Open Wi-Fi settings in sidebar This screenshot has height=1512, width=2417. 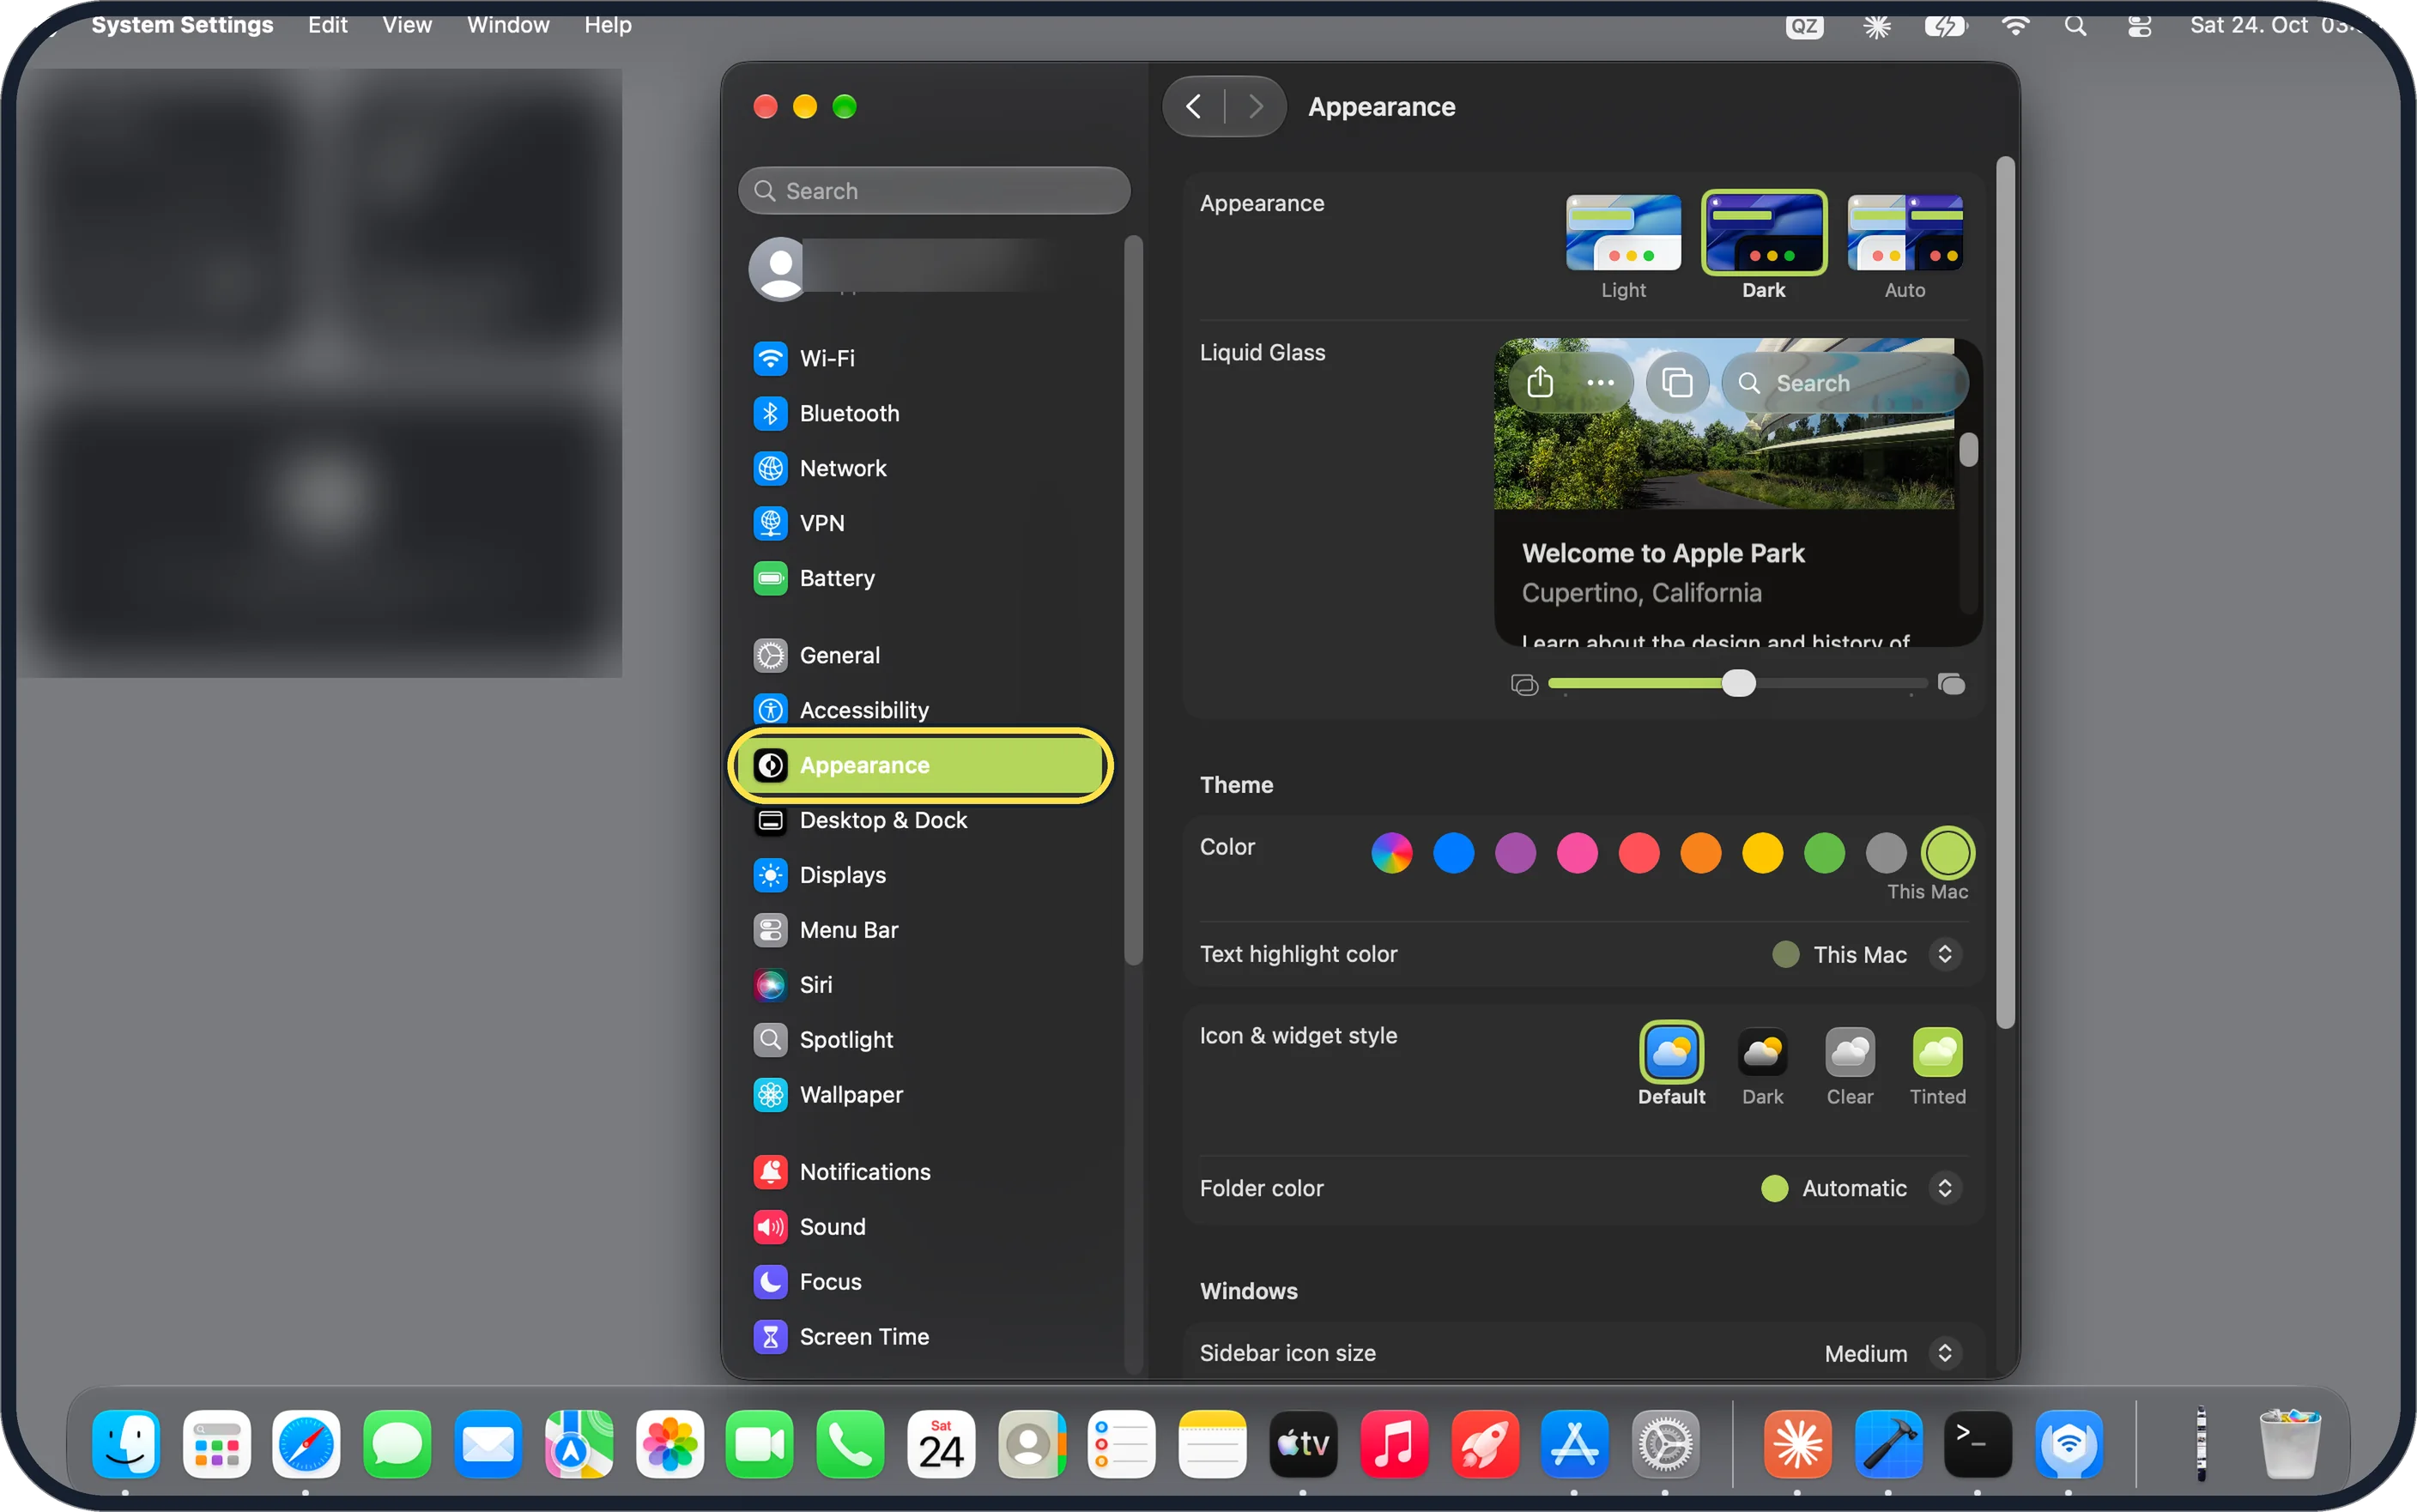pos(920,358)
